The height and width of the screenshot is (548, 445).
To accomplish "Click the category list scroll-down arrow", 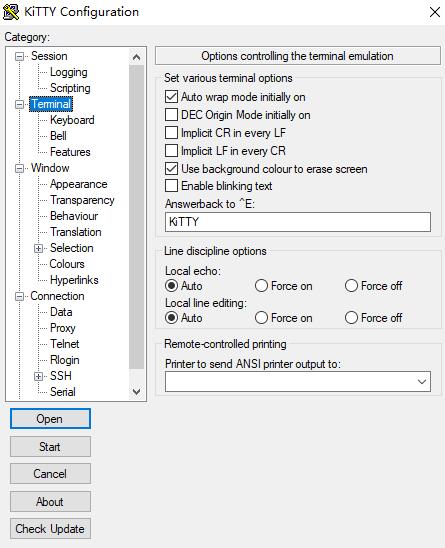I will pos(137,392).
